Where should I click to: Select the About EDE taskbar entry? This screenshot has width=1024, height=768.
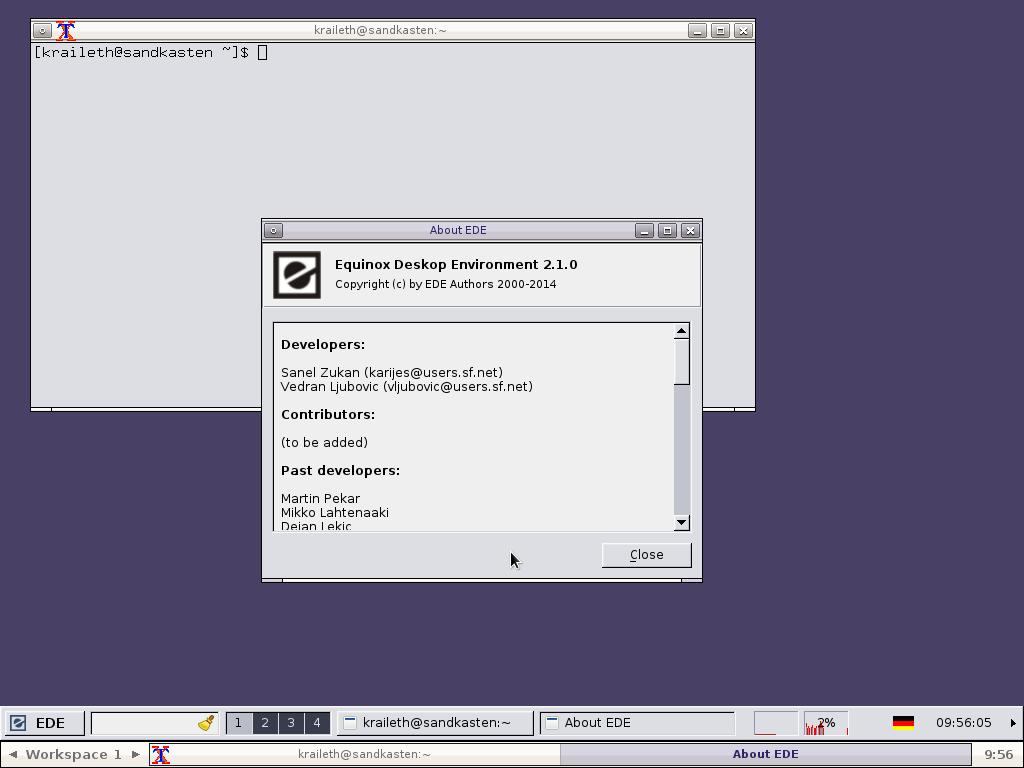pos(637,723)
